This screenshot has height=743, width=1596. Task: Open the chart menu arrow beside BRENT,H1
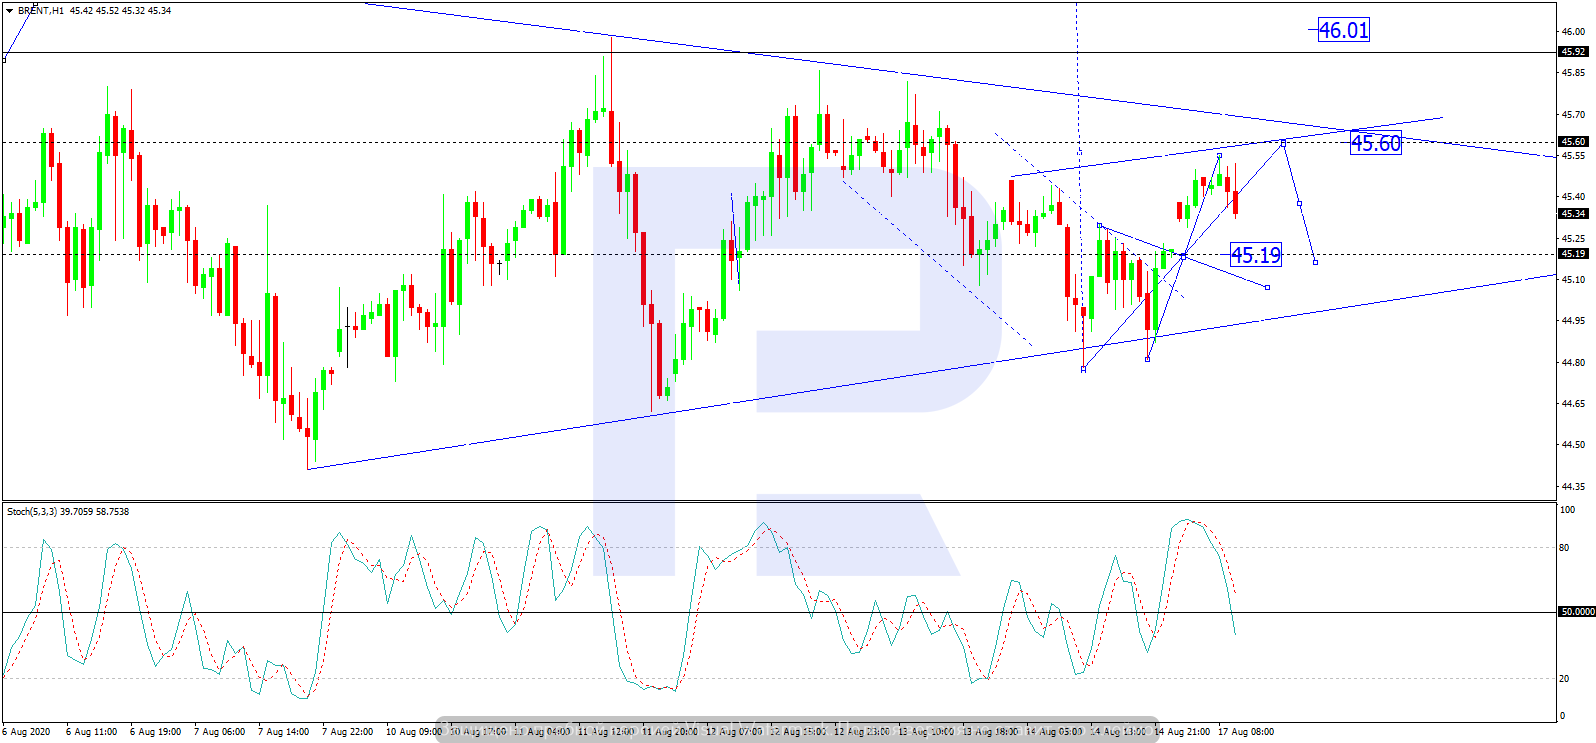pyautogui.click(x=9, y=10)
